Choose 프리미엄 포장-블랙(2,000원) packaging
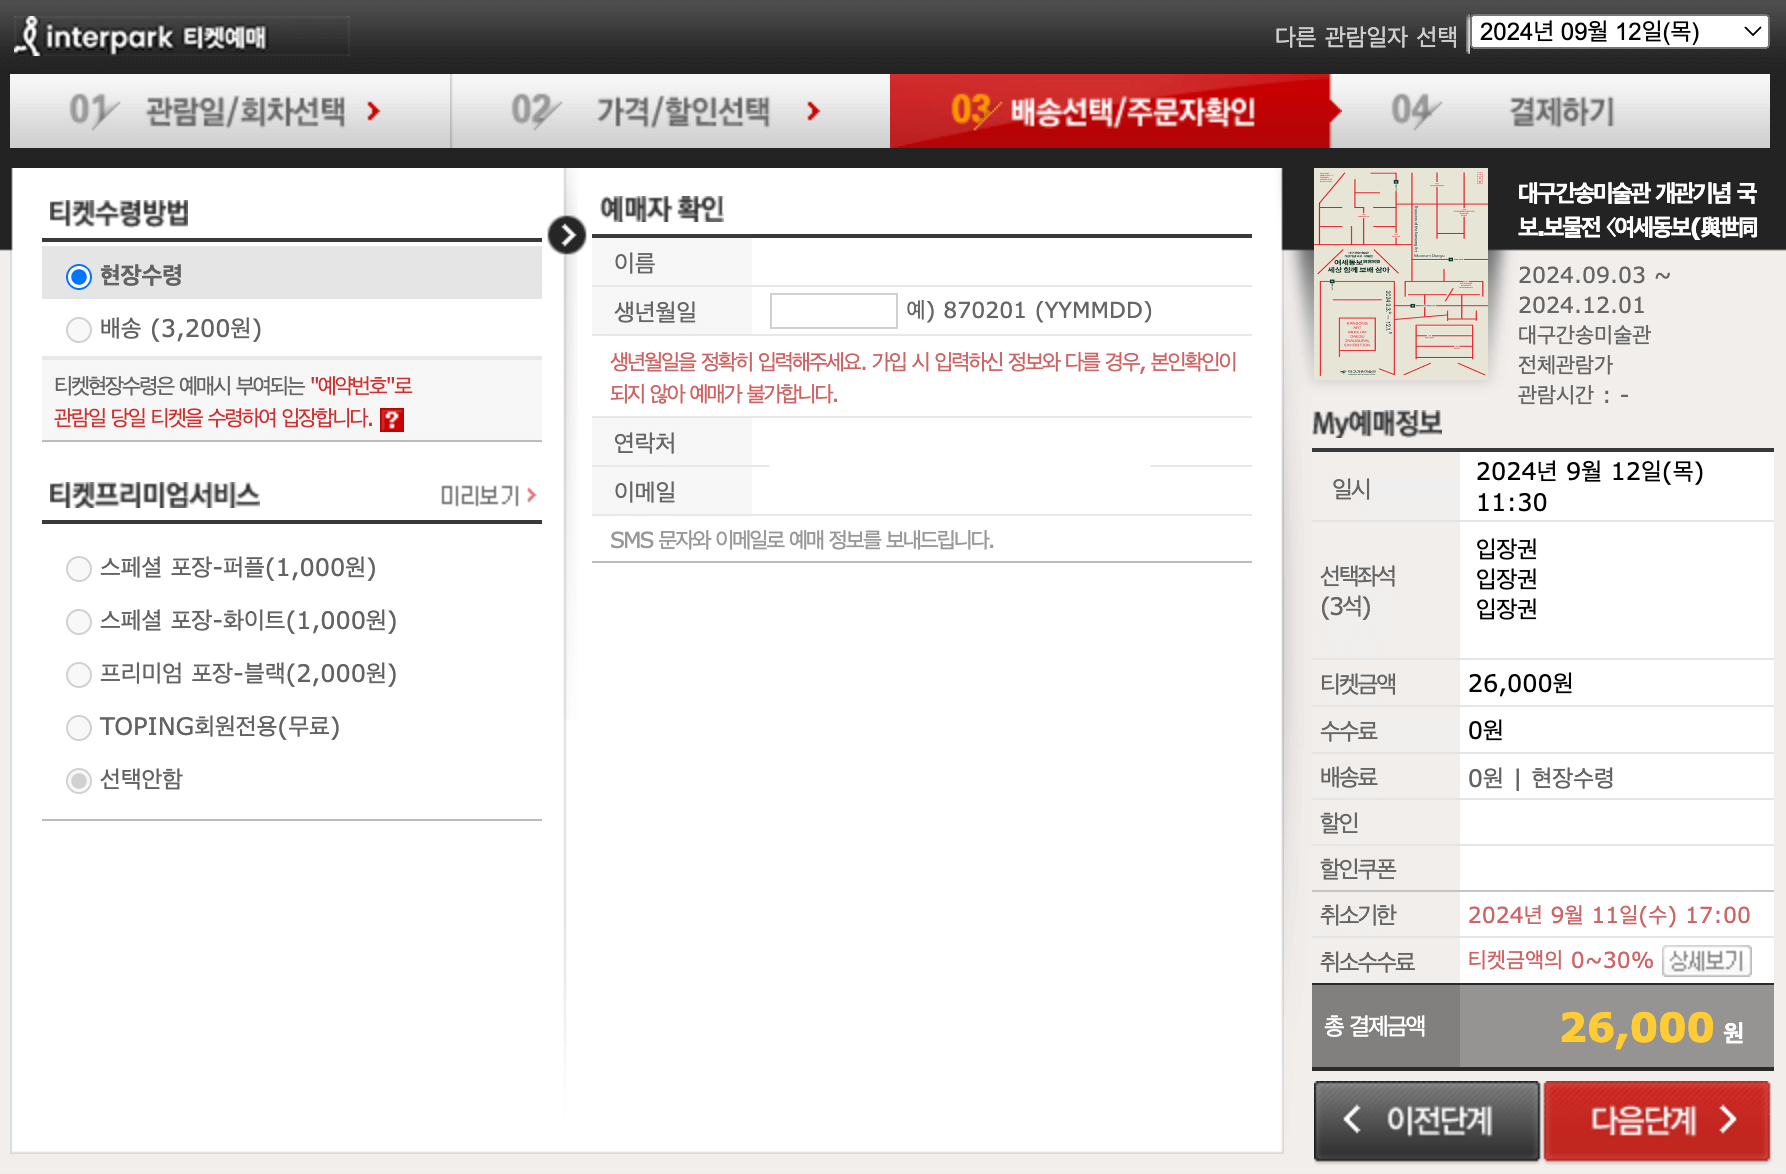 78,674
